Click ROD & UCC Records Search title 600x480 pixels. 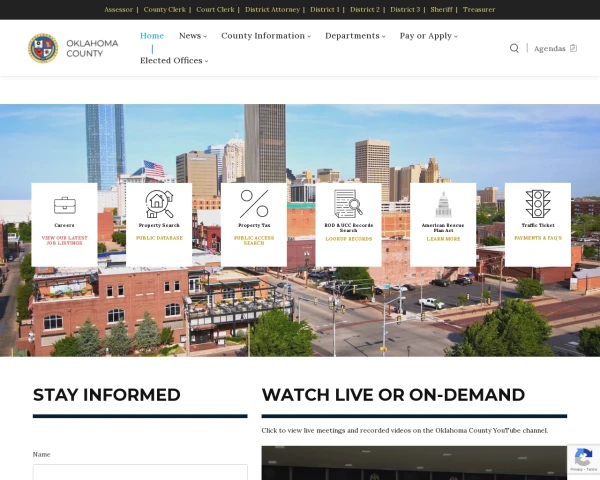(x=349, y=228)
